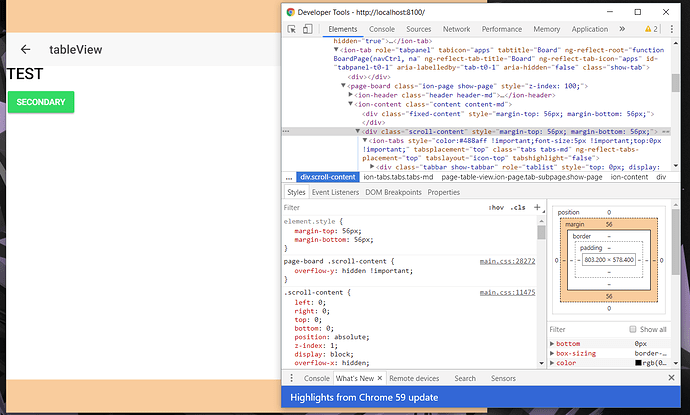The image size is (690, 415).
Task: Close the What's New drawer tab
Action: pyautogui.click(x=379, y=379)
